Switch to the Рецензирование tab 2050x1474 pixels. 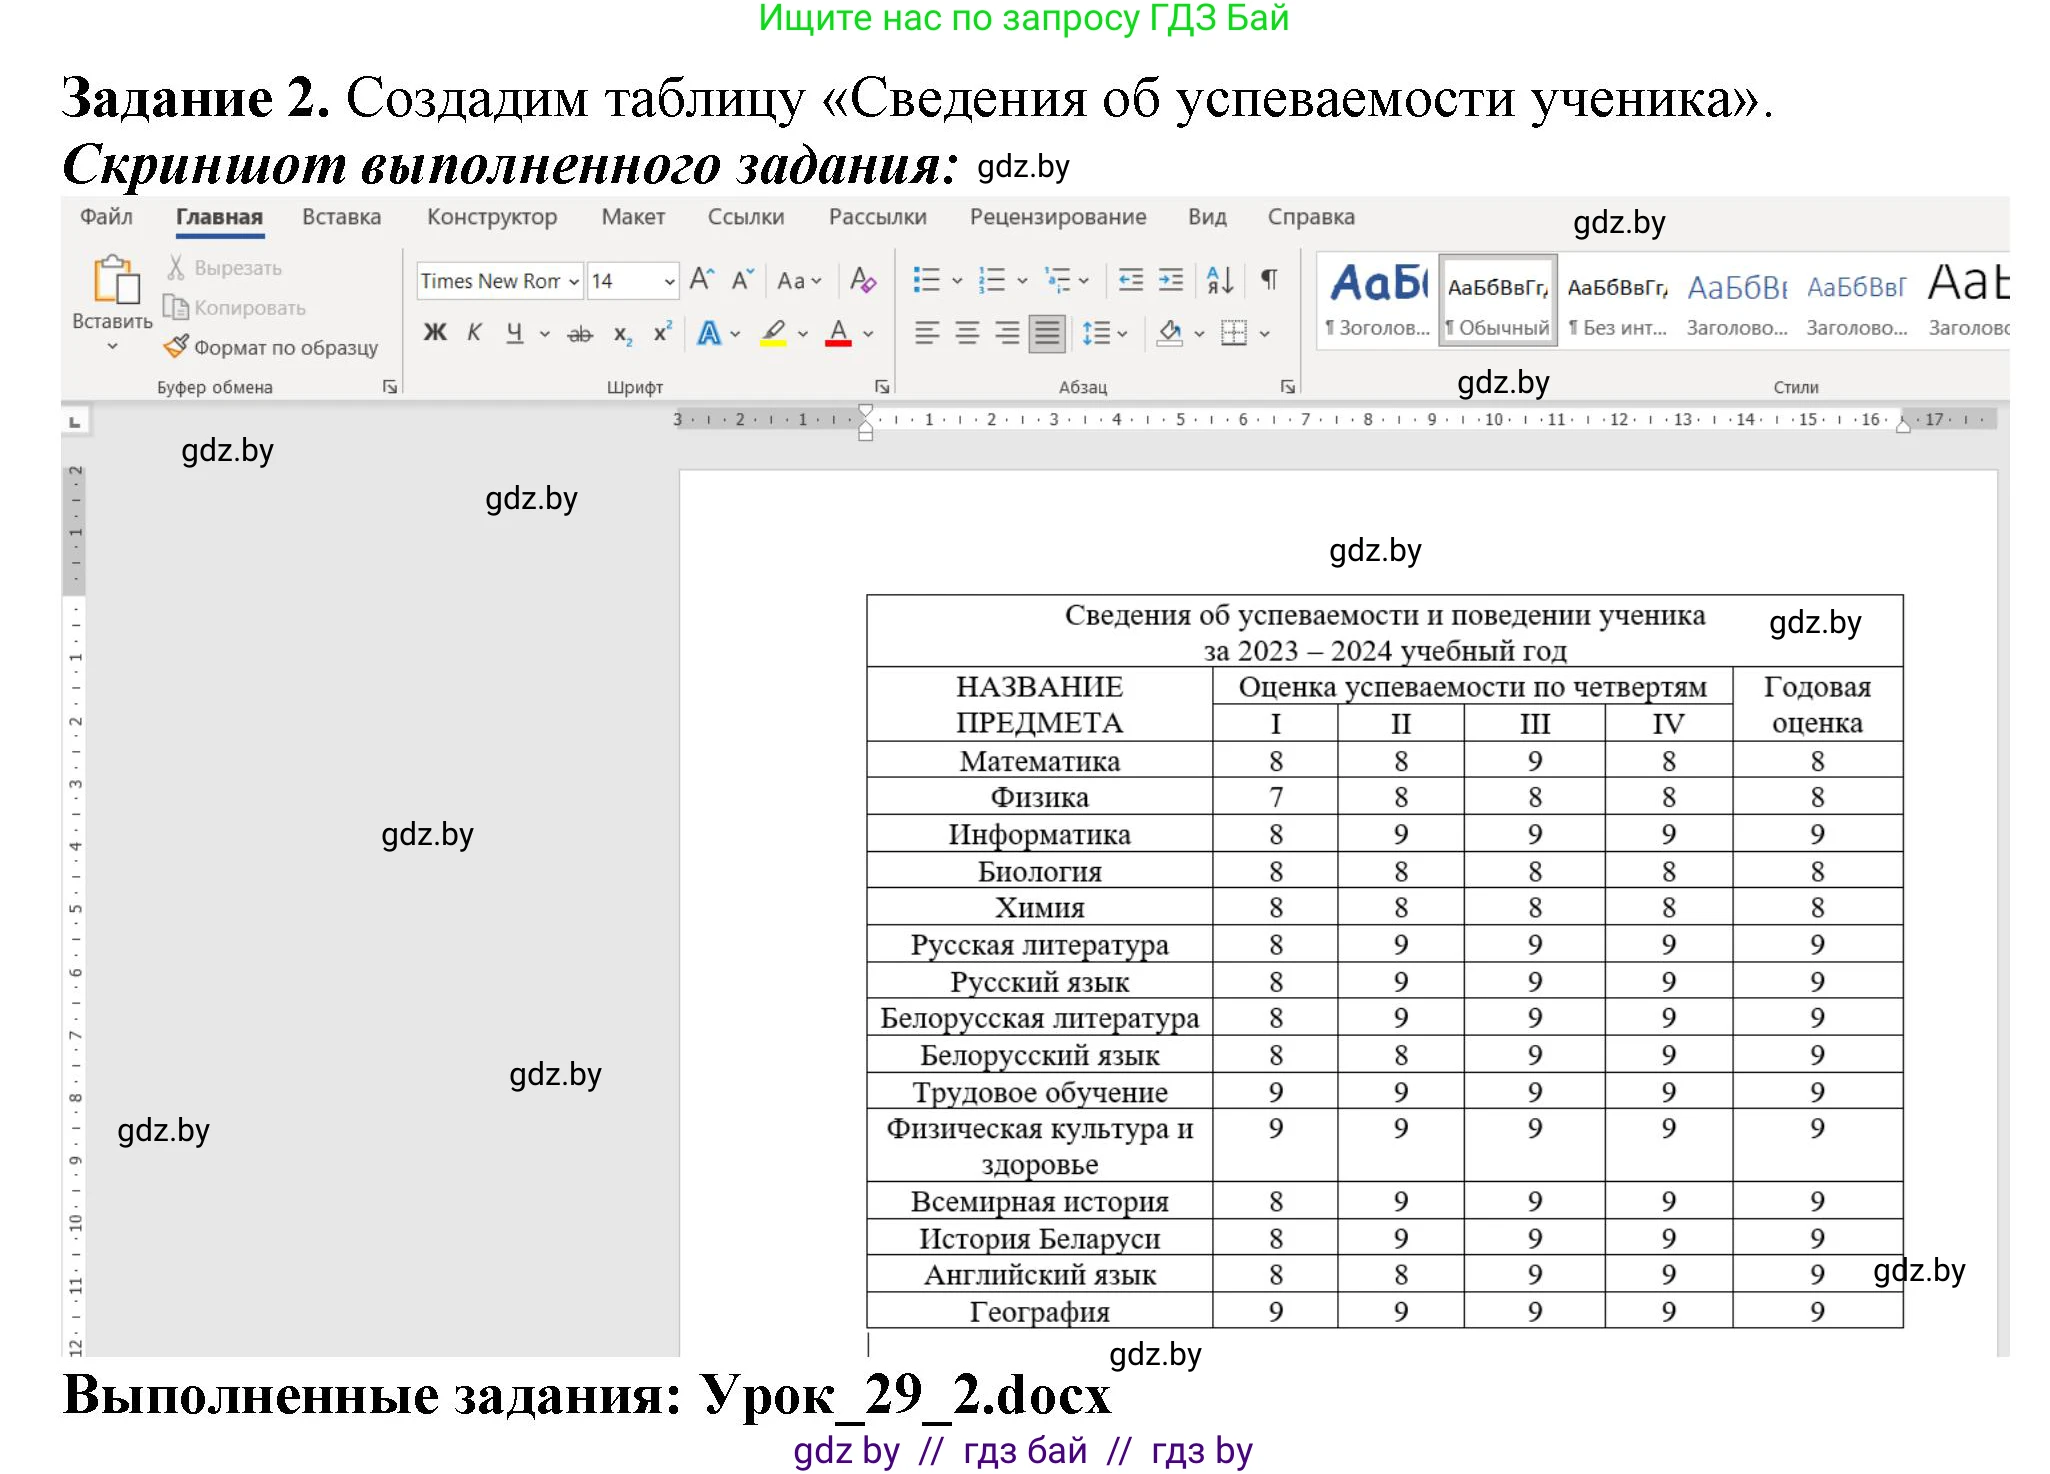click(1058, 217)
